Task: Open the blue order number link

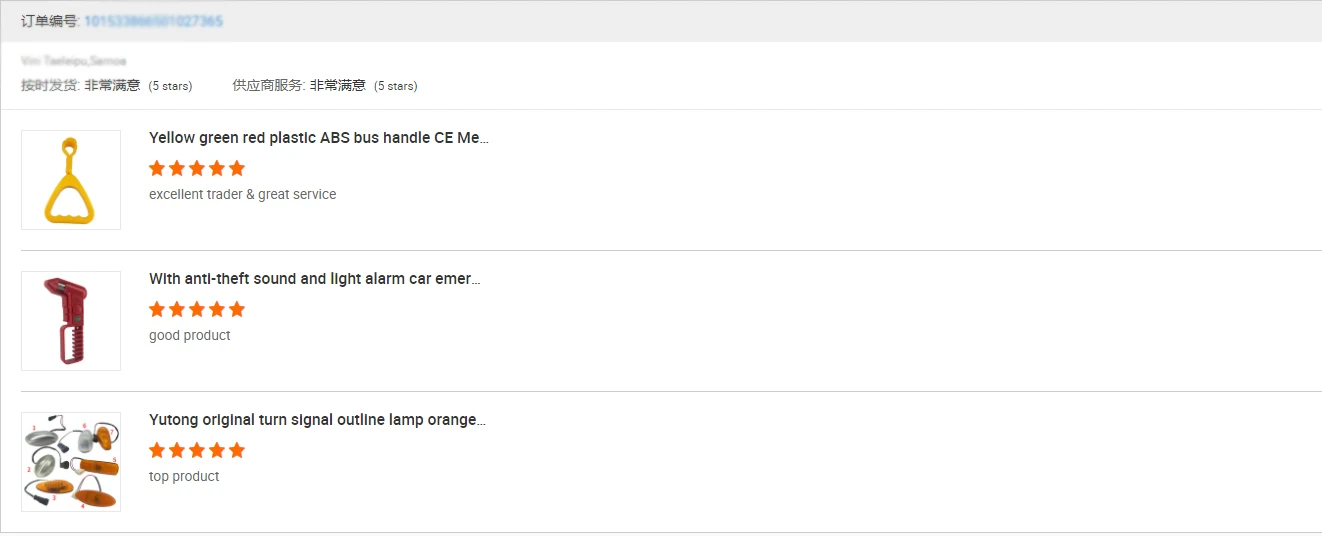Action: [153, 21]
